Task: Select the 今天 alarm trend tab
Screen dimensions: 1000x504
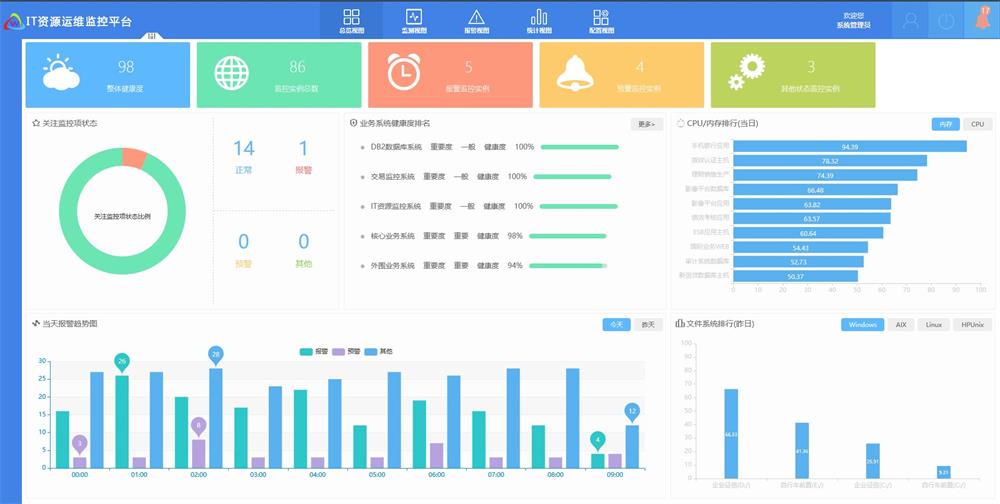Action: pyautogui.click(x=617, y=325)
